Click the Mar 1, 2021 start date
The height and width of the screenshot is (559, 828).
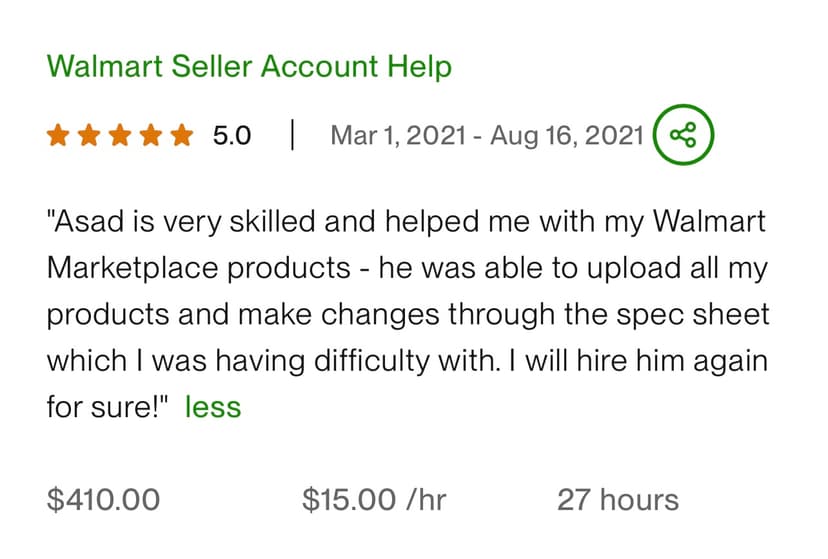coord(398,136)
